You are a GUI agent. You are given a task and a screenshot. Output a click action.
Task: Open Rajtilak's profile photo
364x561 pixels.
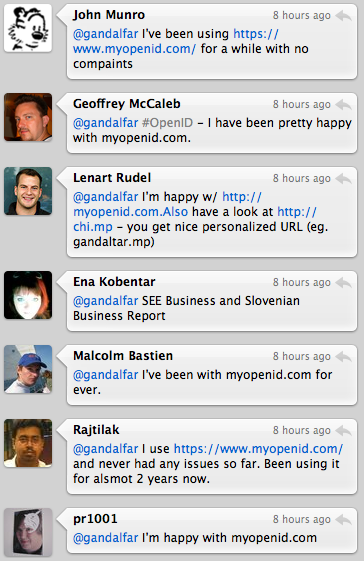[x=28, y=443]
